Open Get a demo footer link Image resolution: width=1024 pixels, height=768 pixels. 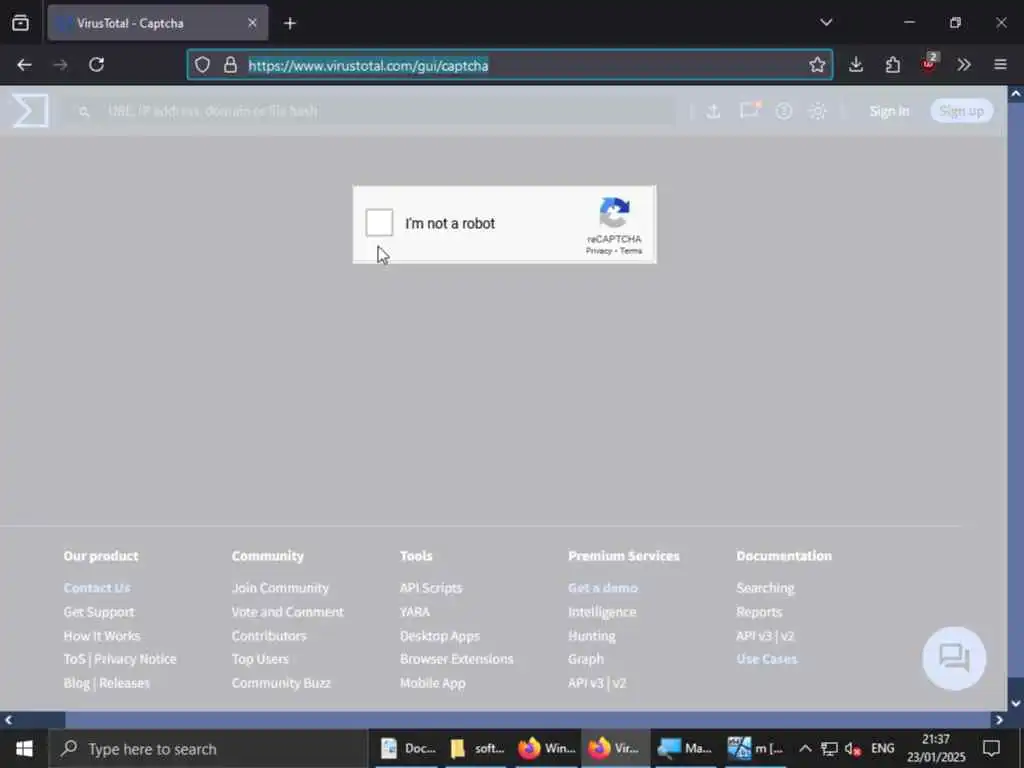click(603, 588)
